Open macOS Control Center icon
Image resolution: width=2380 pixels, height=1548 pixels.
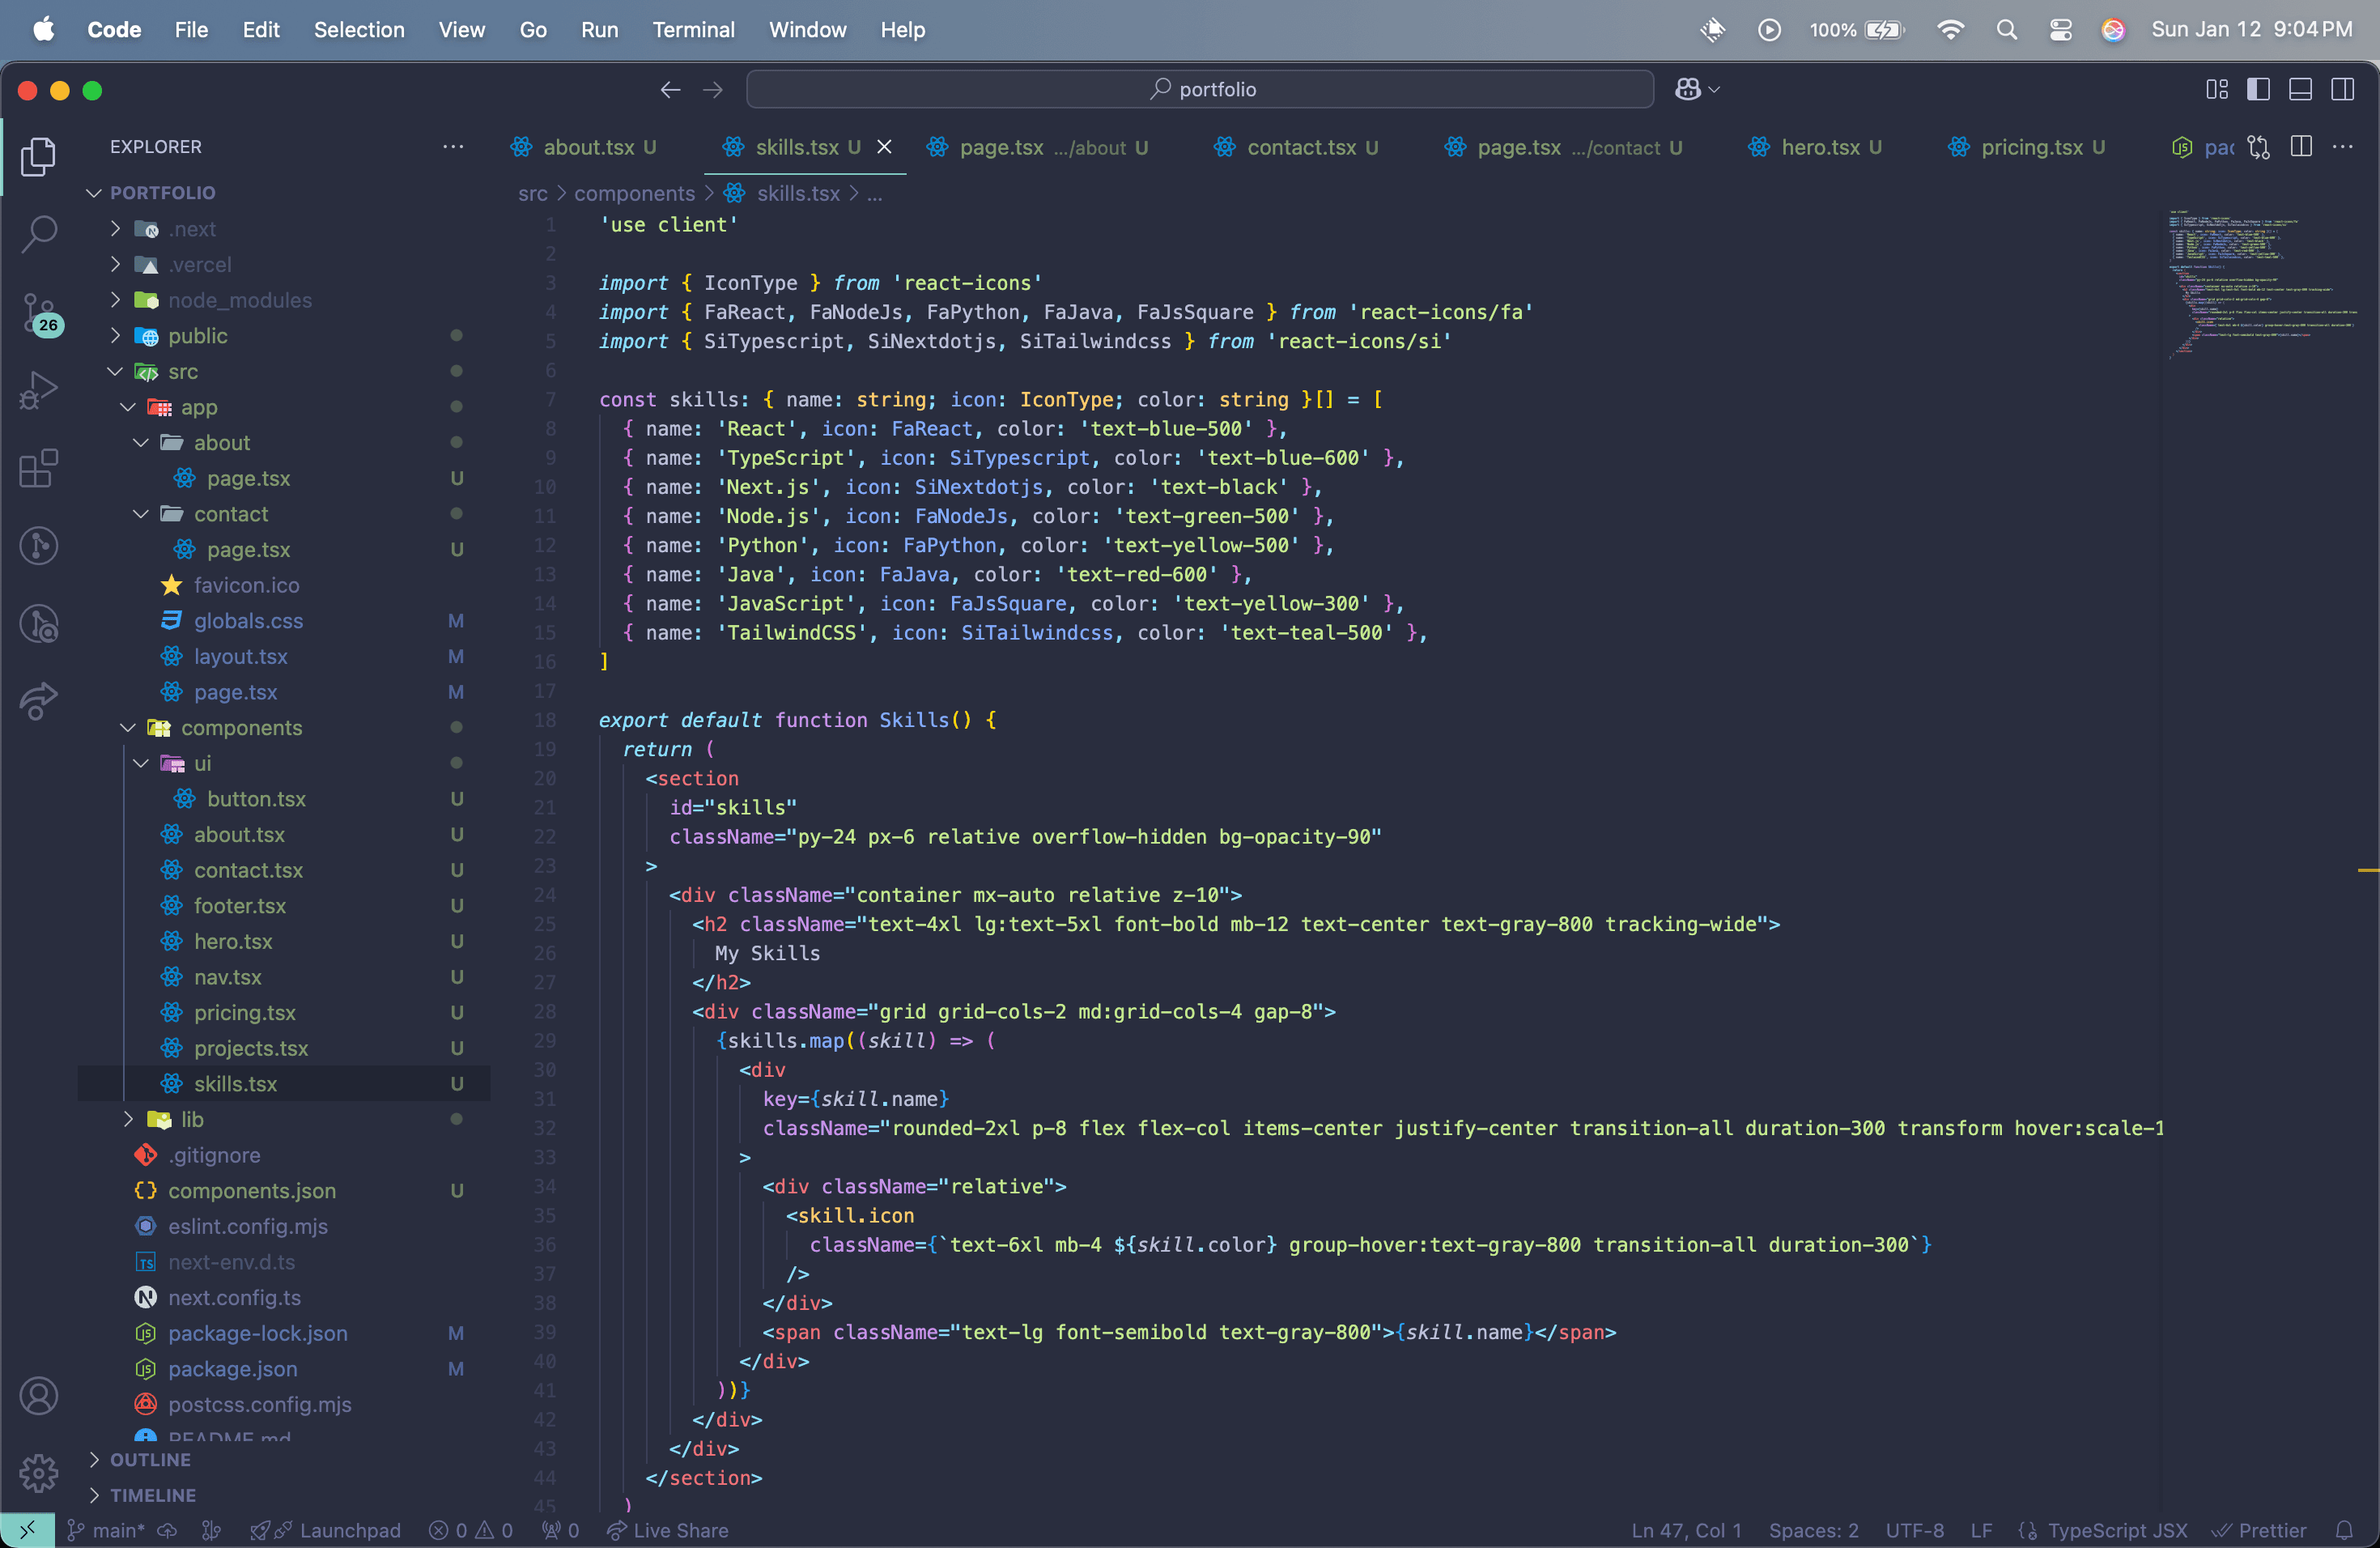[x=2060, y=30]
